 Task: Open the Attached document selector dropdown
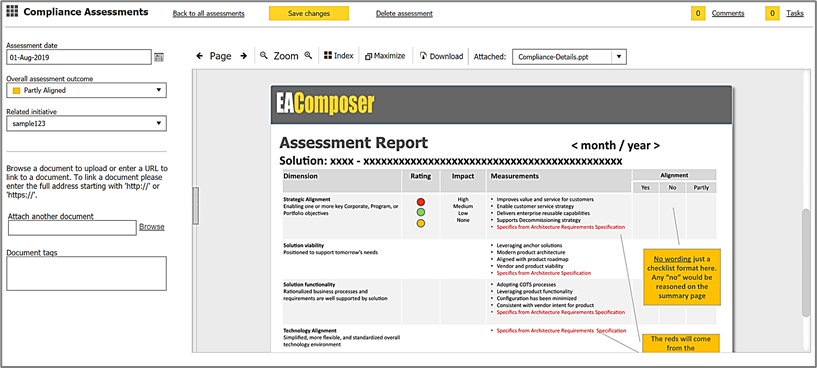(x=570, y=57)
